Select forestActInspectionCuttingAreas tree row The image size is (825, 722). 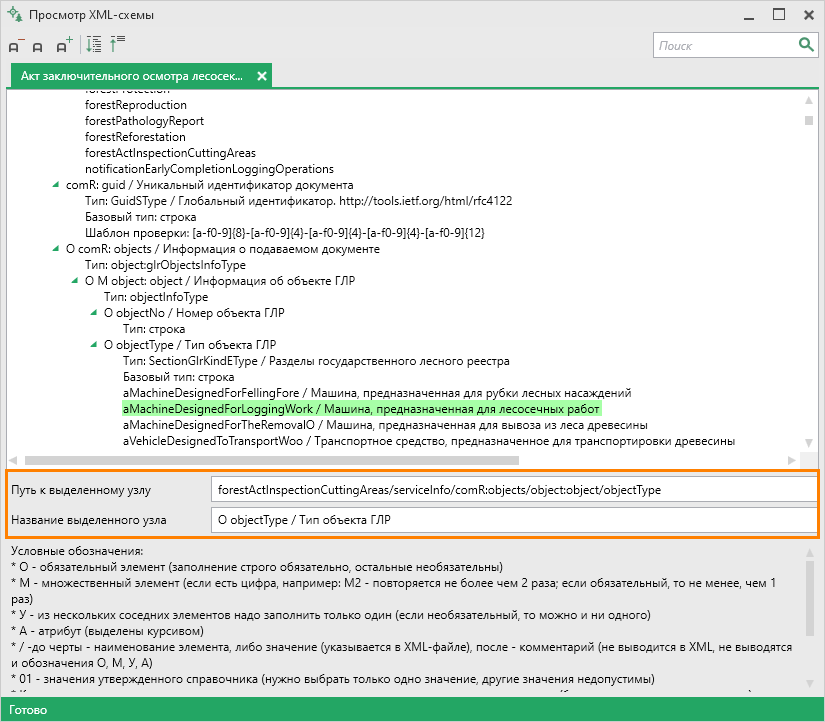[170, 153]
